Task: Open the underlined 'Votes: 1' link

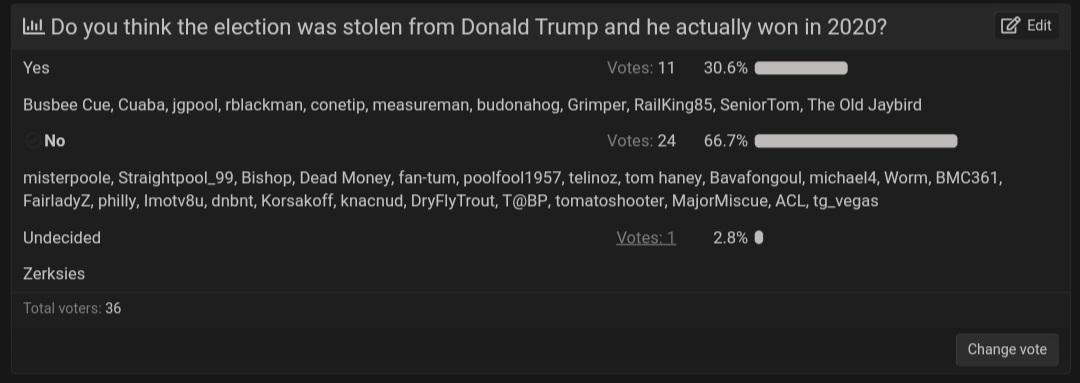Action: coord(645,238)
